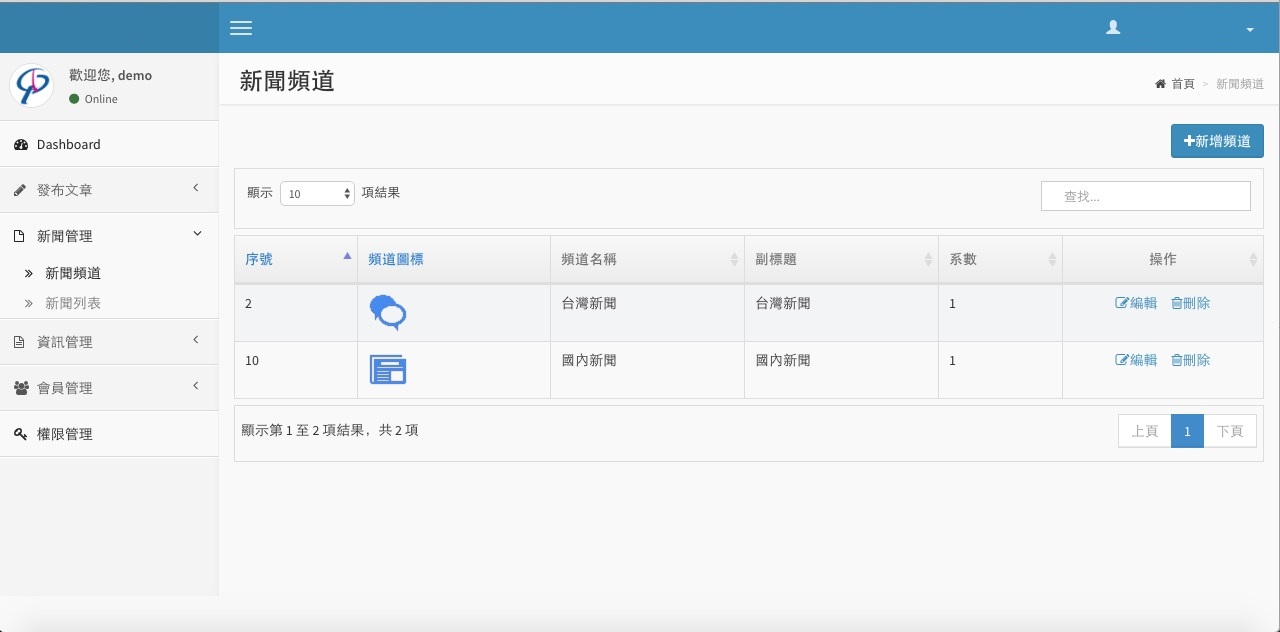Image resolution: width=1280 pixels, height=632 pixels.
Task: Expand the 發布文章 sidebar menu
Action: coord(64,190)
